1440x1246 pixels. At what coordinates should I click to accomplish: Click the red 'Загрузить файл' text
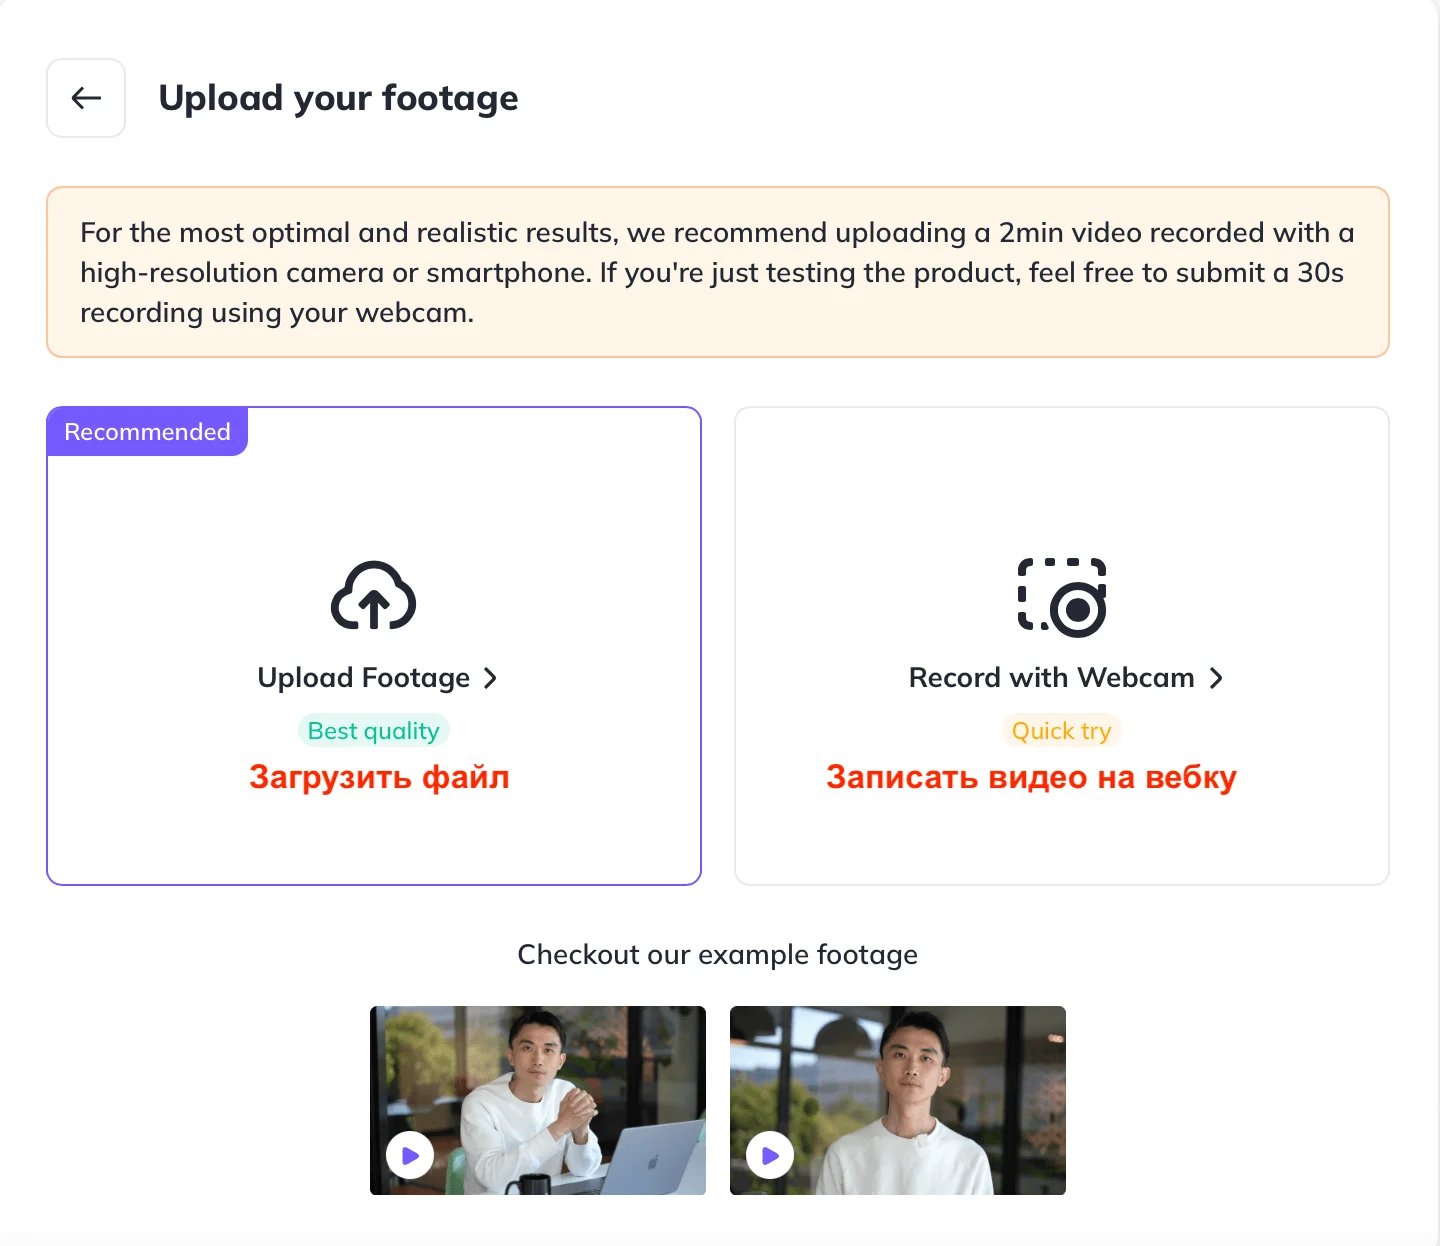coord(379,777)
